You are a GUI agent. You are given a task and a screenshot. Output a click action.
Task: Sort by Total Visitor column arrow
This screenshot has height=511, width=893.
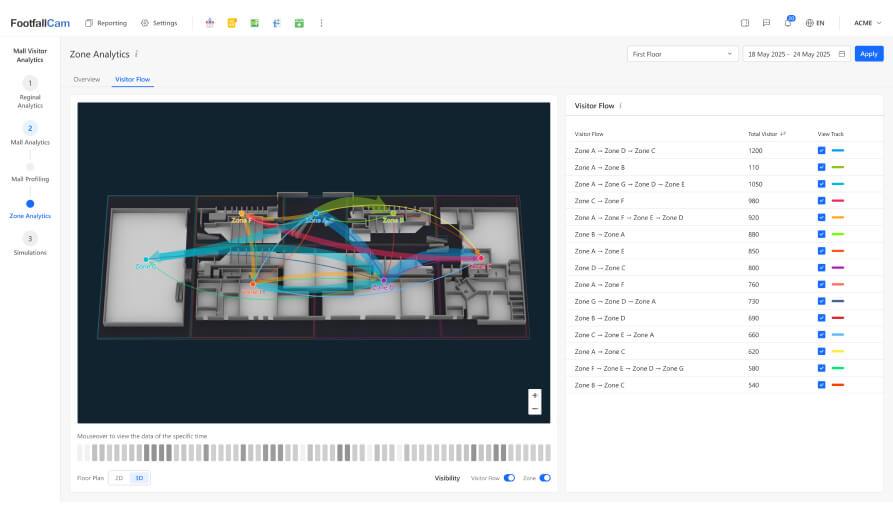click(x=783, y=134)
